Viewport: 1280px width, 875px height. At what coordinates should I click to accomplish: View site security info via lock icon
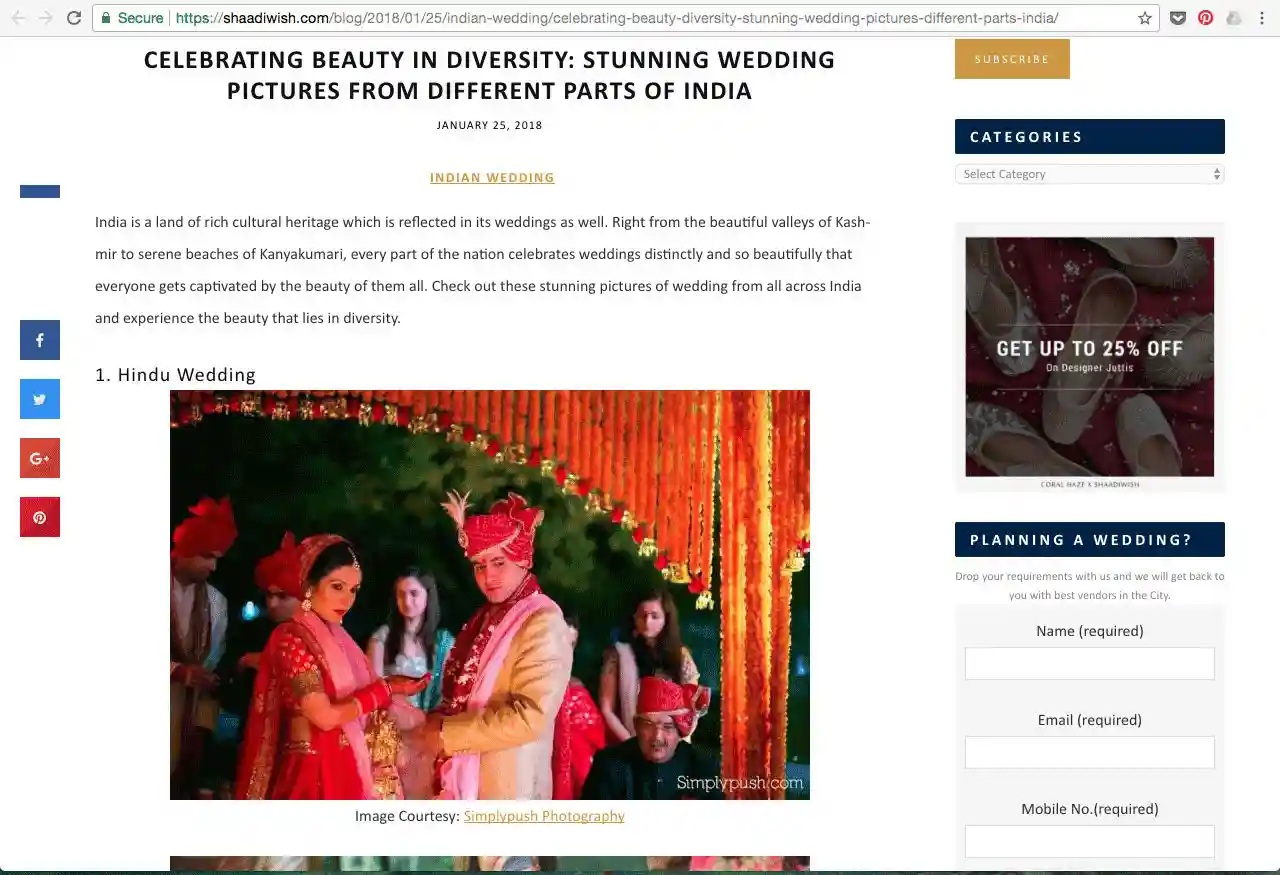106,18
